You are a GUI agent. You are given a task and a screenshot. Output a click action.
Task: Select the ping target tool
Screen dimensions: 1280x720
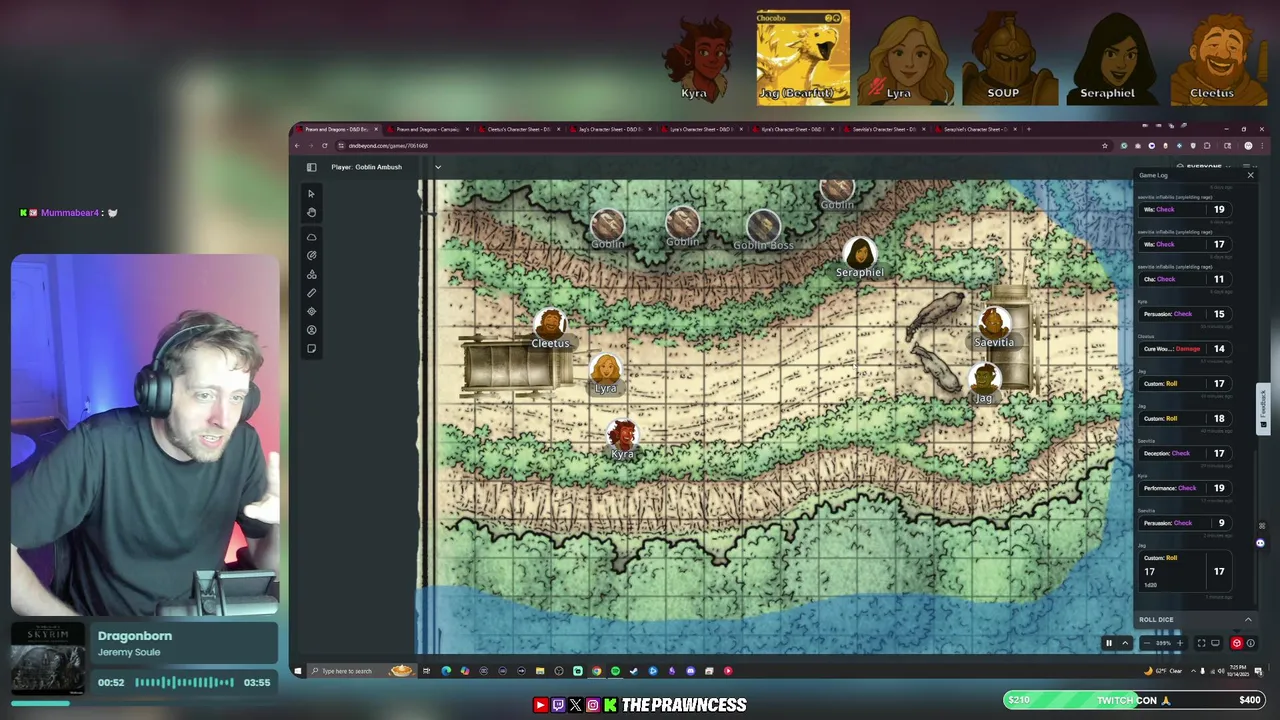[x=311, y=256]
